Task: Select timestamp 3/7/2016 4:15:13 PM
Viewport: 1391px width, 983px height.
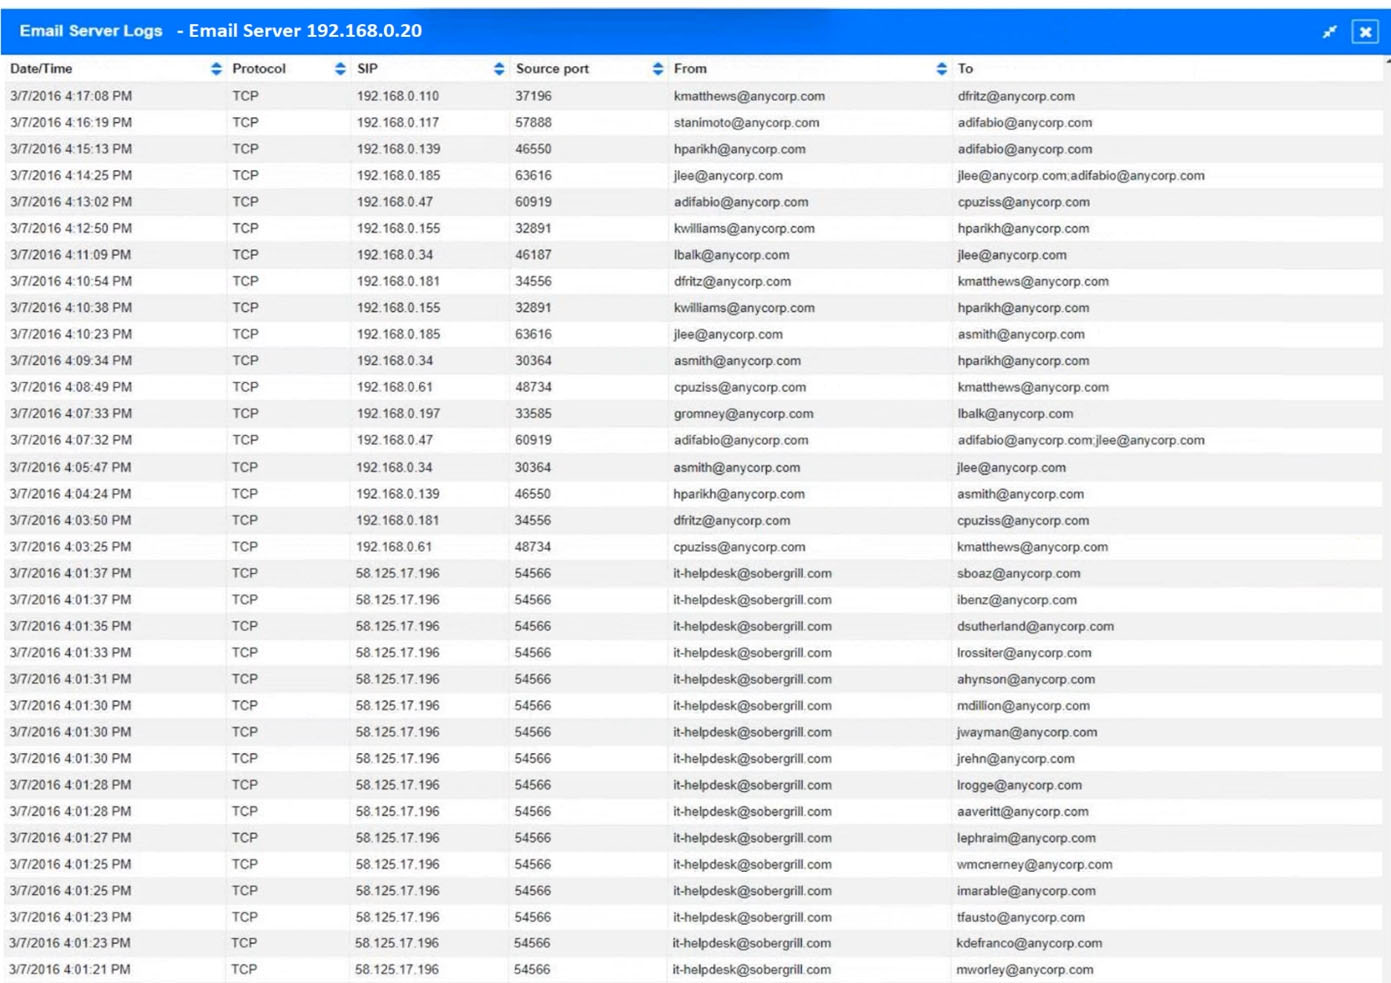Action: (x=71, y=149)
